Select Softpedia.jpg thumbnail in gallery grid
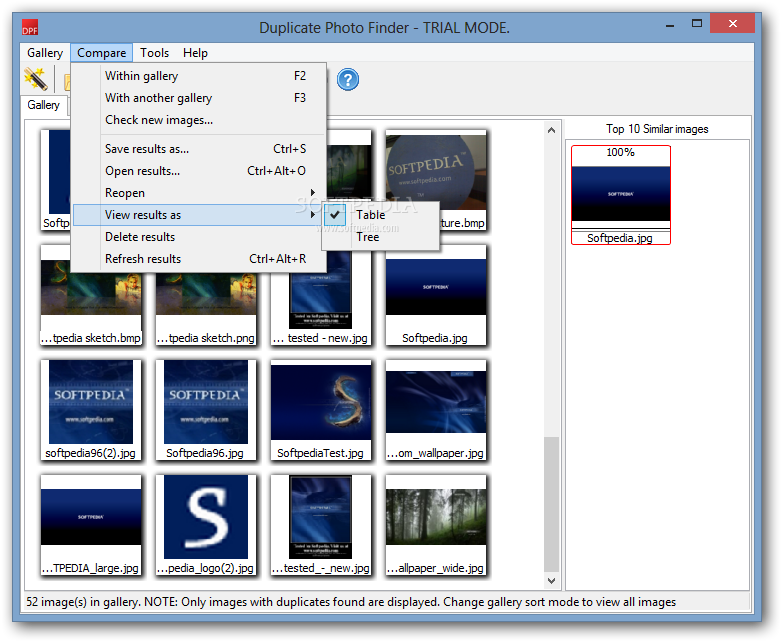Screen dimensions: 782x642 click(435, 295)
